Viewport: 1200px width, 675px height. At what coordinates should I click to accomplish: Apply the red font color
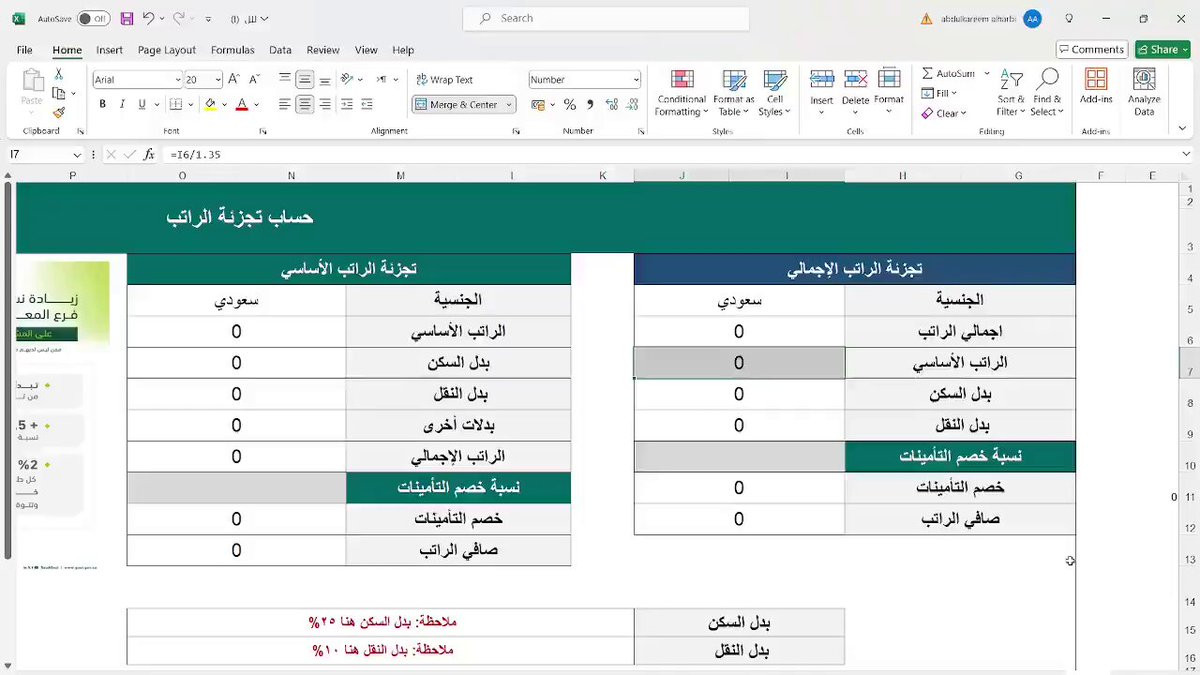pos(242,104)
